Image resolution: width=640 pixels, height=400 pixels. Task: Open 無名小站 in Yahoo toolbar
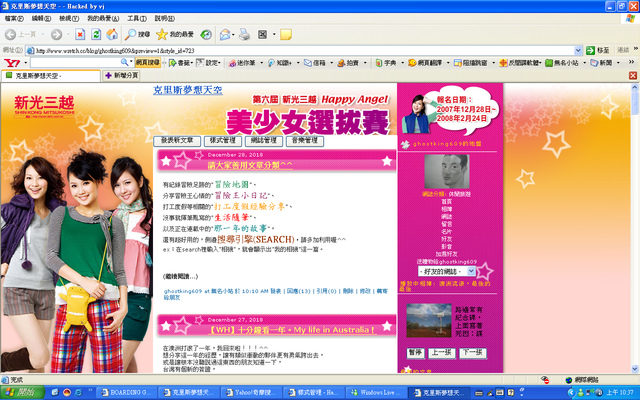562,63
